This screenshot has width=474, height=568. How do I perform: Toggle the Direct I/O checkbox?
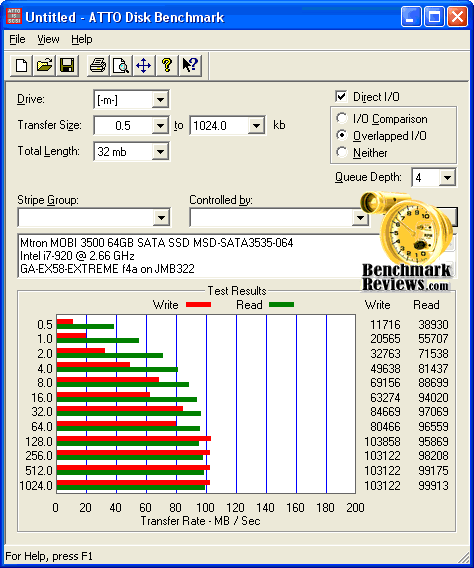coord(341,96)
